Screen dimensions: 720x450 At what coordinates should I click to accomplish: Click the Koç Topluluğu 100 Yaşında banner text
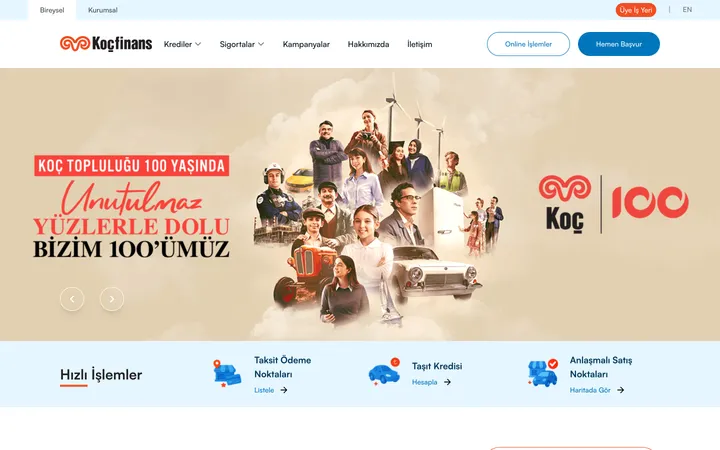[132, 165]
